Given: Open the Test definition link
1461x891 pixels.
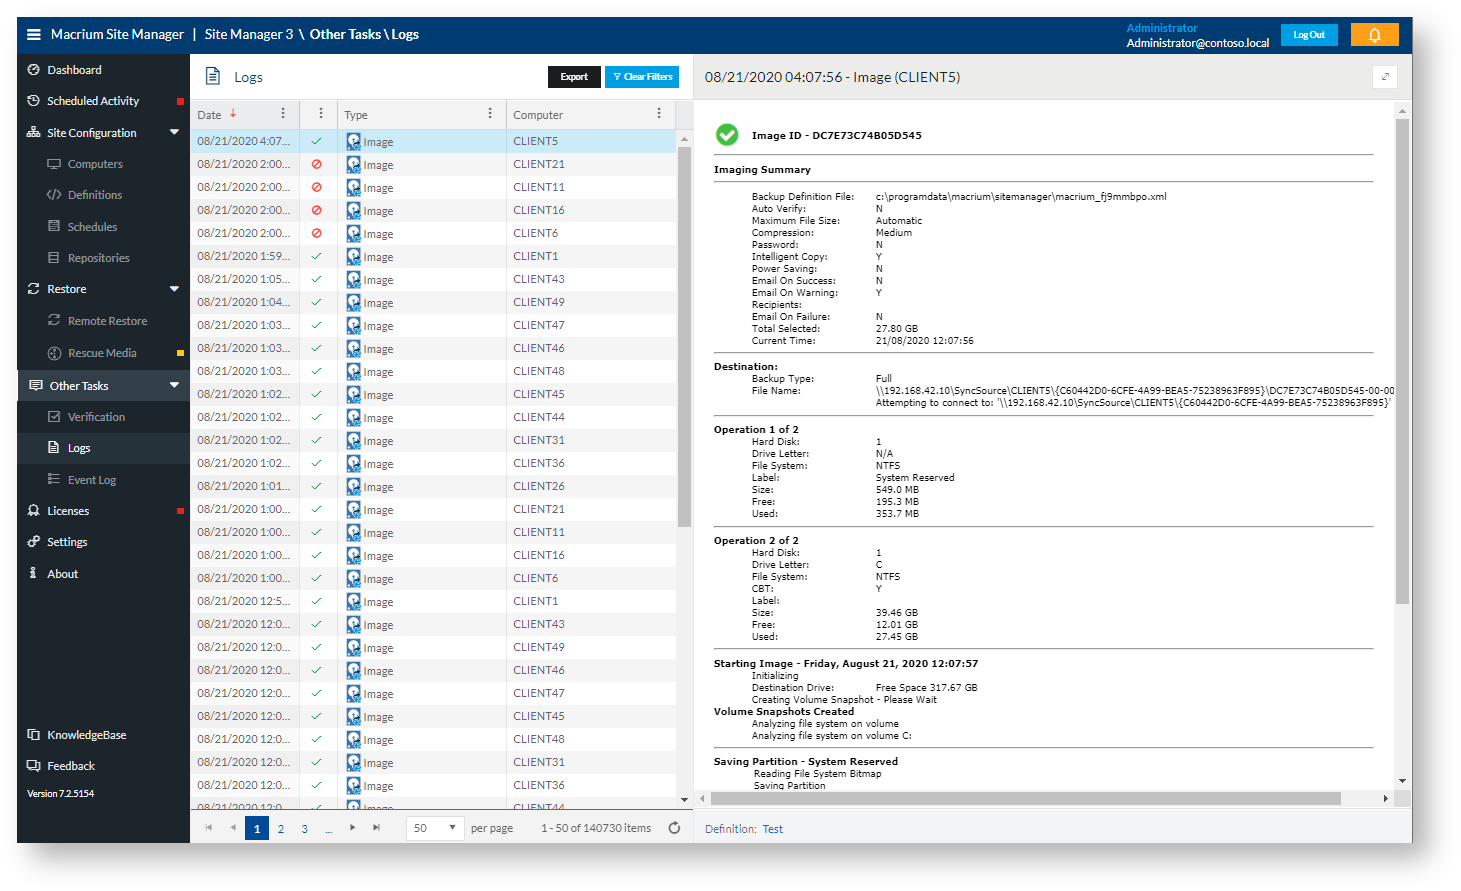Looking at the screenshot, I should [x=773, y=829].
